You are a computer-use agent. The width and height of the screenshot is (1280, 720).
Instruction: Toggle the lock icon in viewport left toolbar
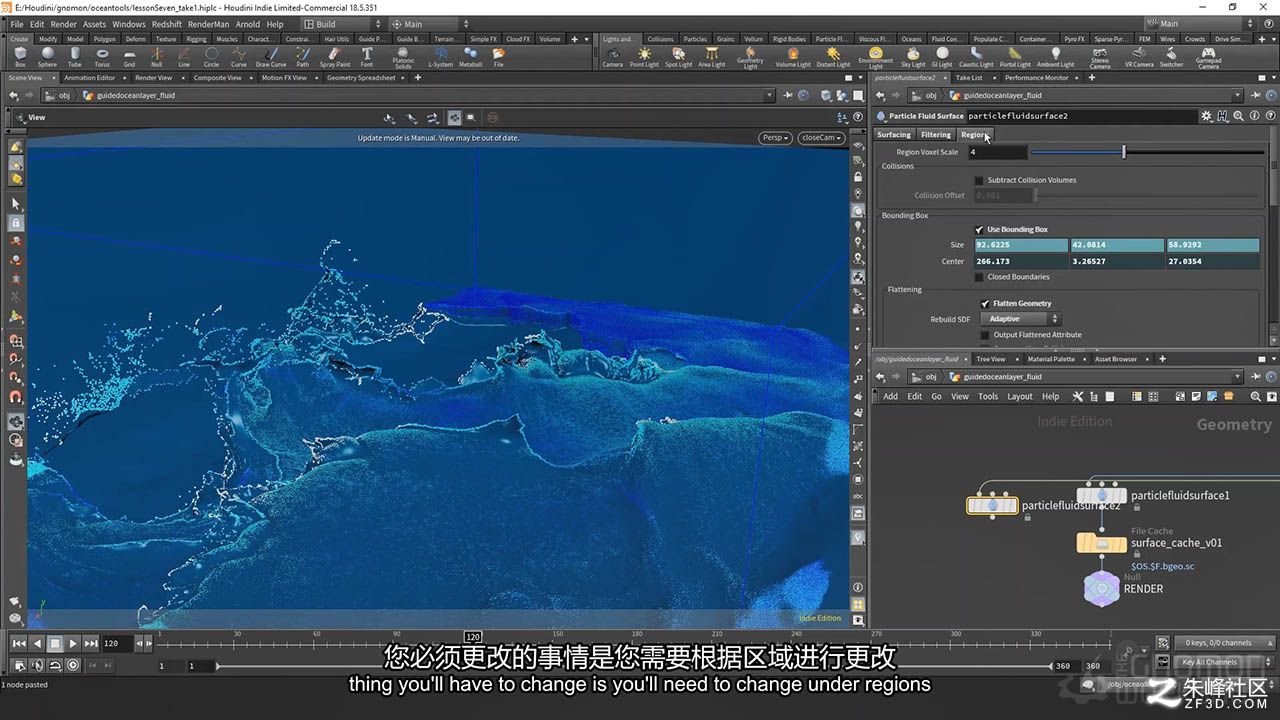tap(16, 222)
